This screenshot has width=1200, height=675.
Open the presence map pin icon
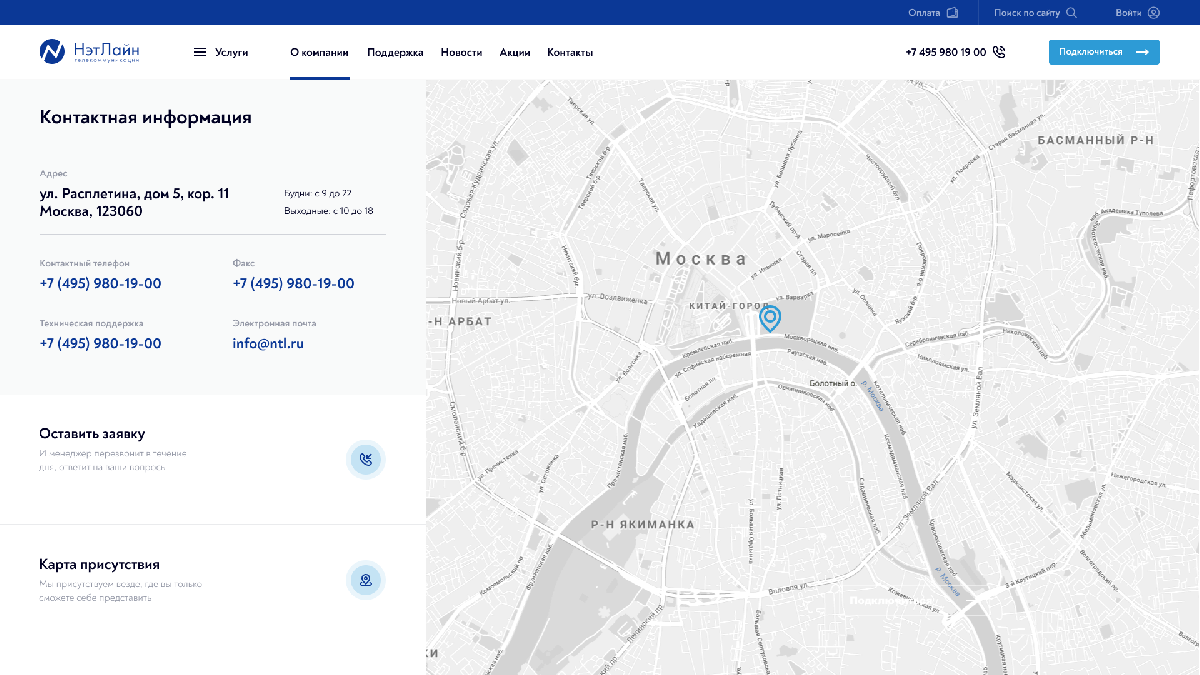pos(366,580)
